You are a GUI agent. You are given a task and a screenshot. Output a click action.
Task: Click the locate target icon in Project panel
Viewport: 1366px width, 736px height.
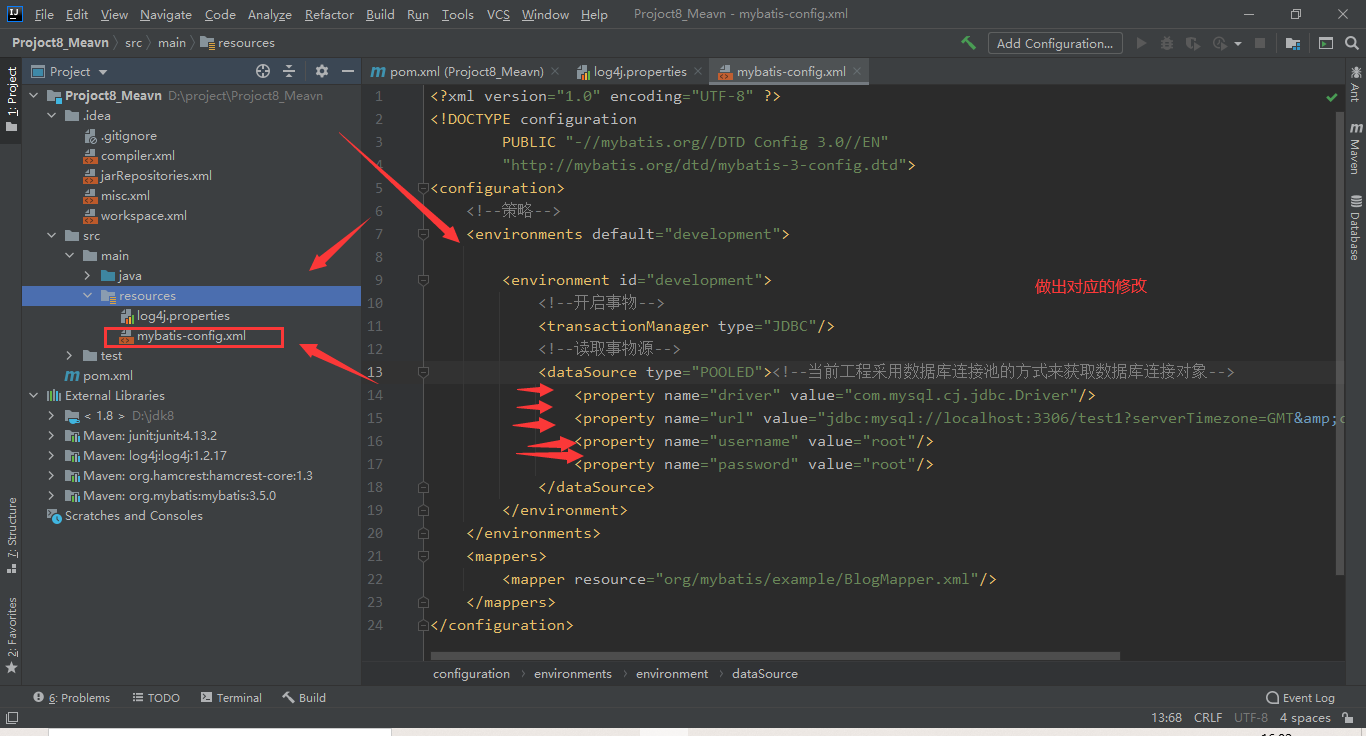263,71
